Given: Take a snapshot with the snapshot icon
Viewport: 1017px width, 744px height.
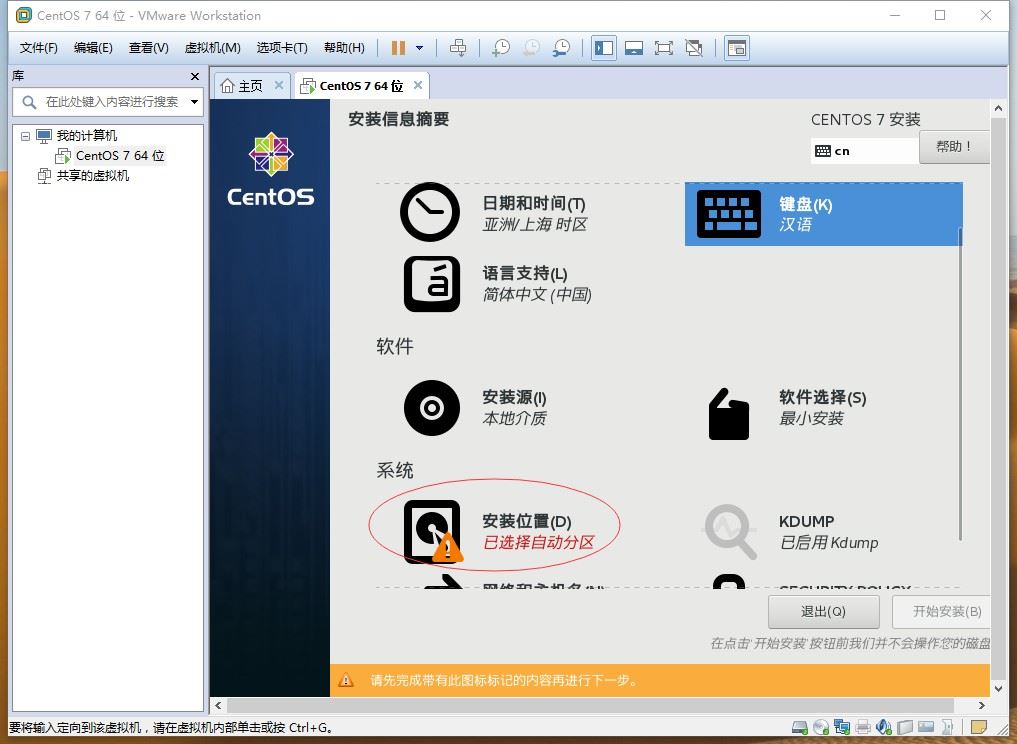Looking at the screenshot, I should tap(500, 48).
